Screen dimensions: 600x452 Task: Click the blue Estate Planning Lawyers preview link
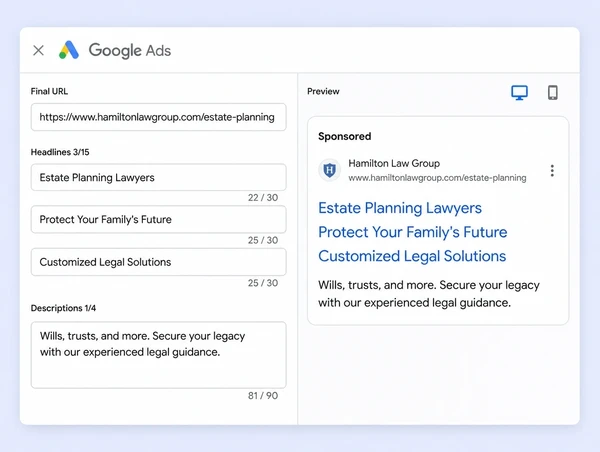[400, 208]
